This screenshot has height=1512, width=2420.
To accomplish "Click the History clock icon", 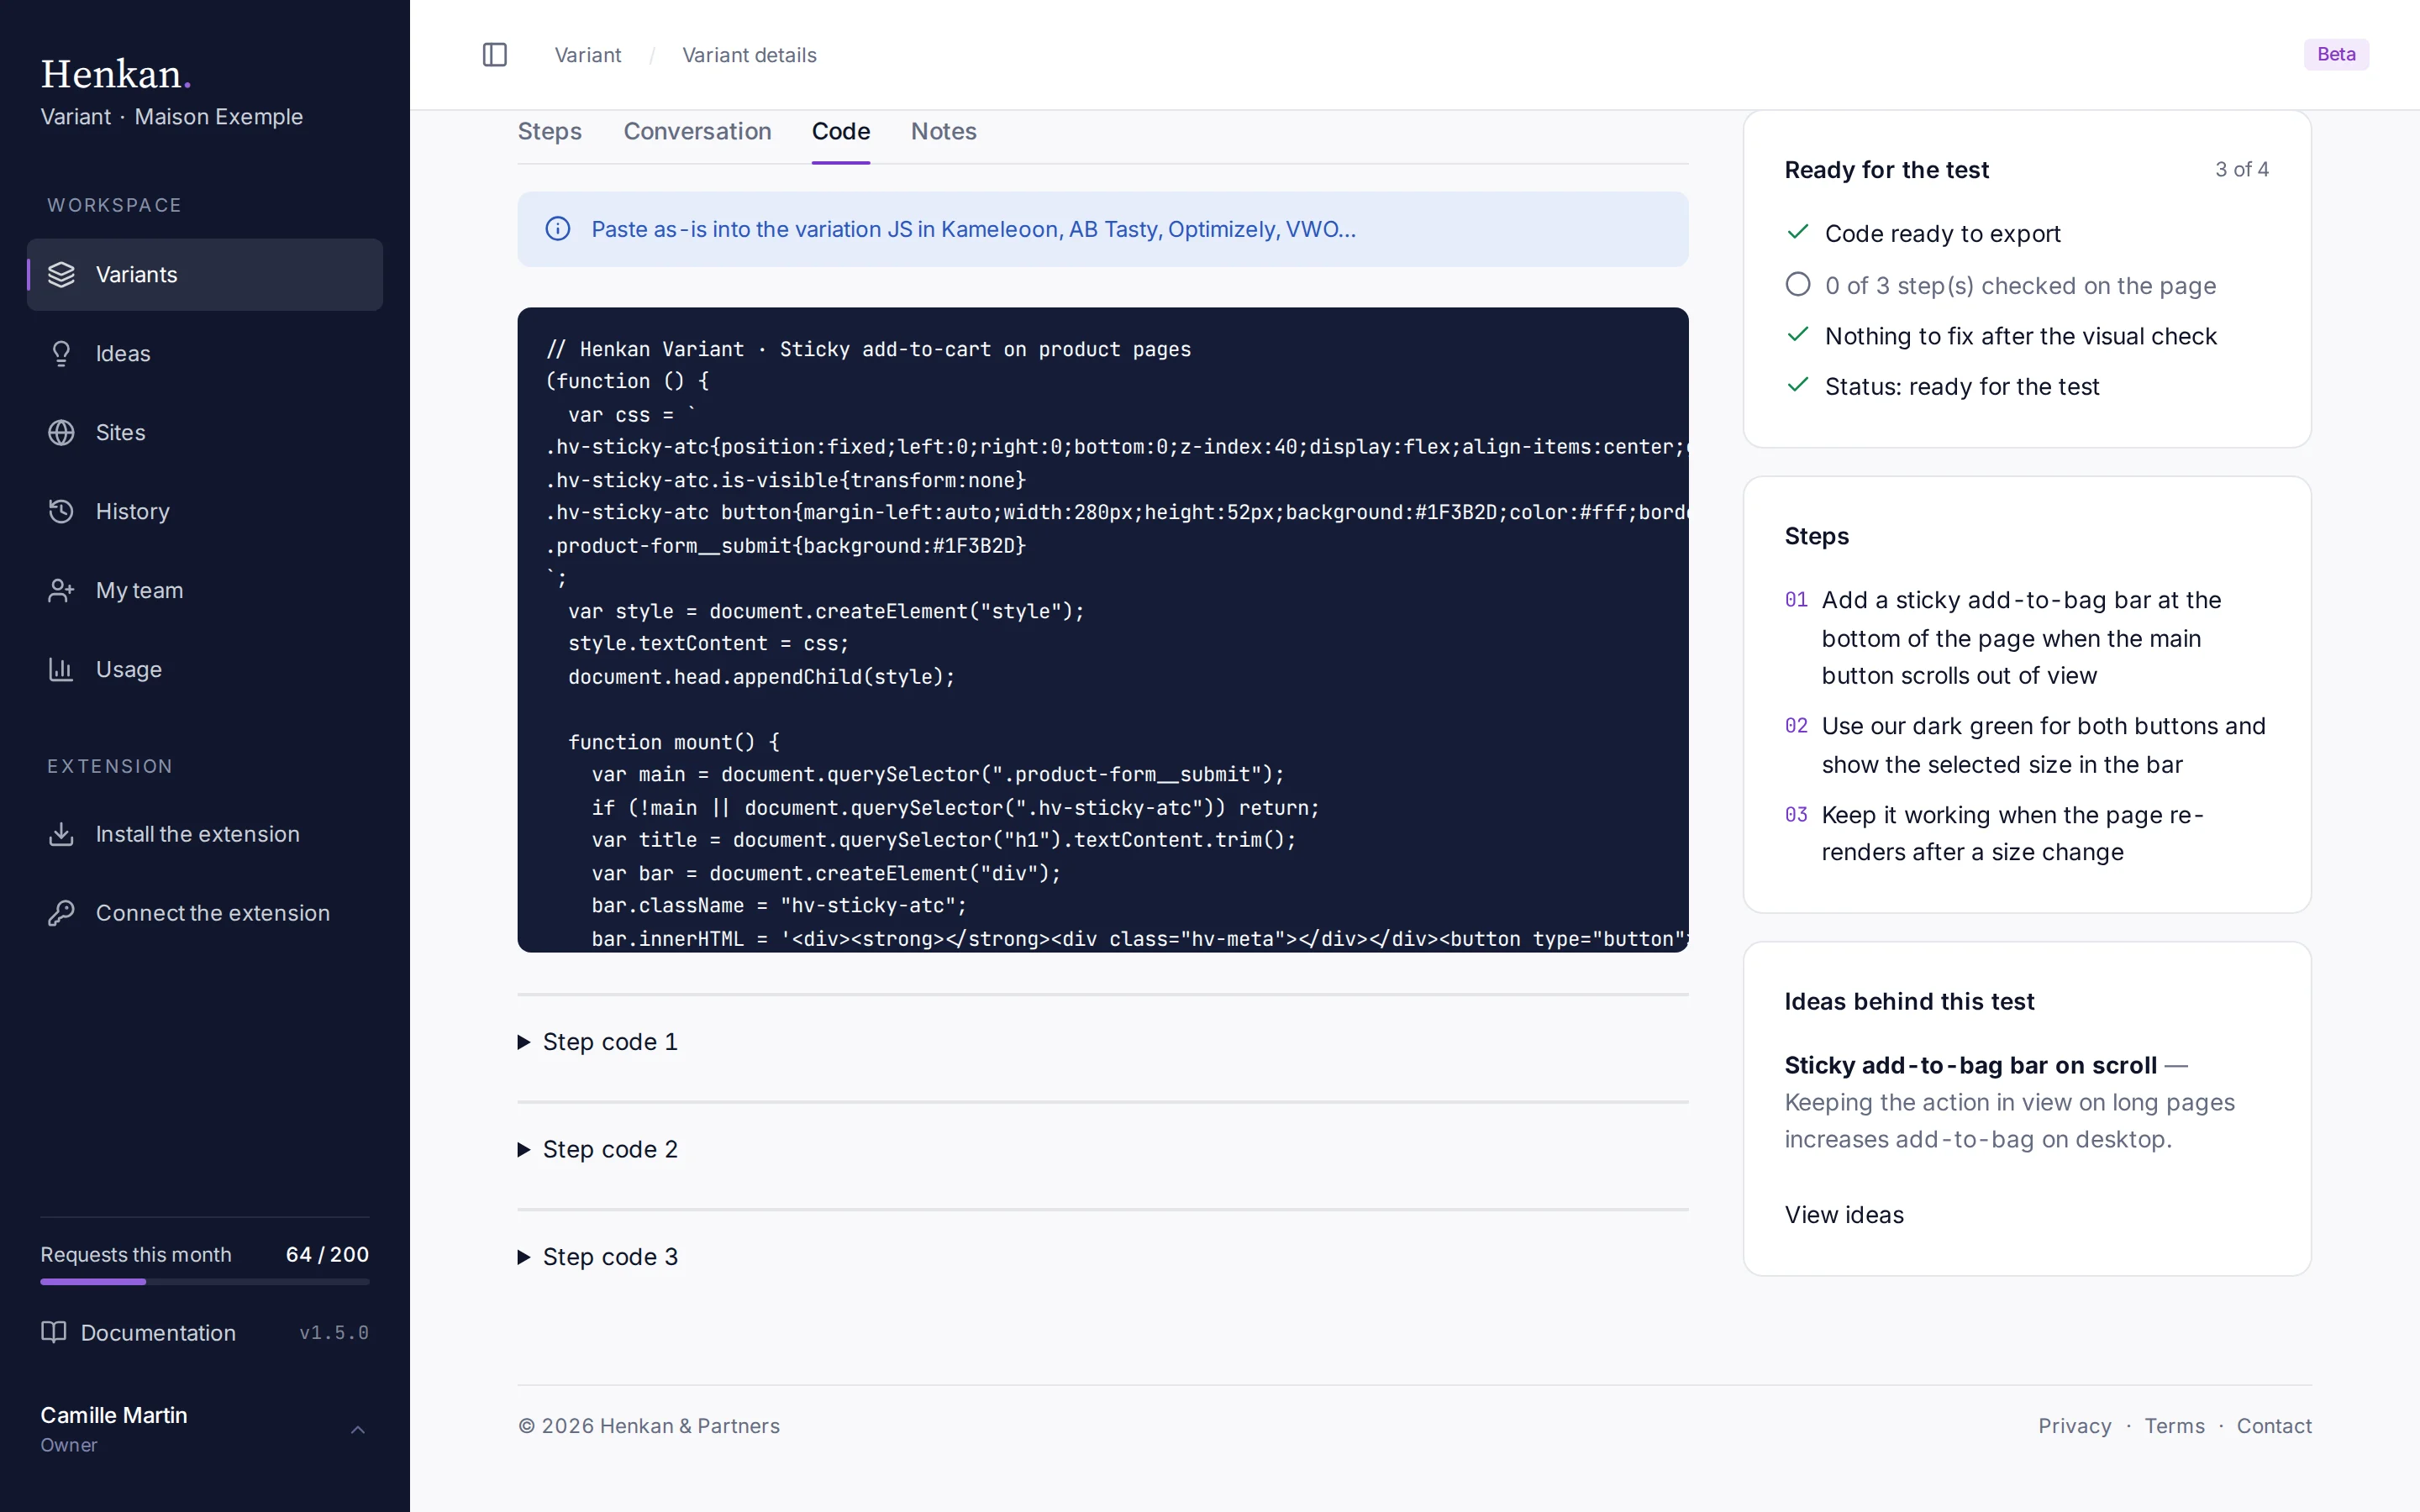I will (61, 512).
